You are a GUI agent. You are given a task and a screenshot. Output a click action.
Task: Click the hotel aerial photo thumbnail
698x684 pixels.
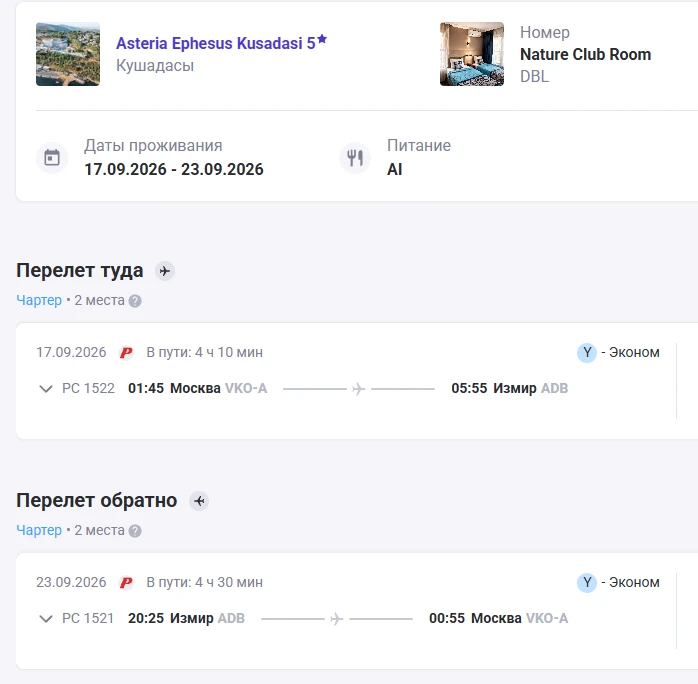[68, 54]
